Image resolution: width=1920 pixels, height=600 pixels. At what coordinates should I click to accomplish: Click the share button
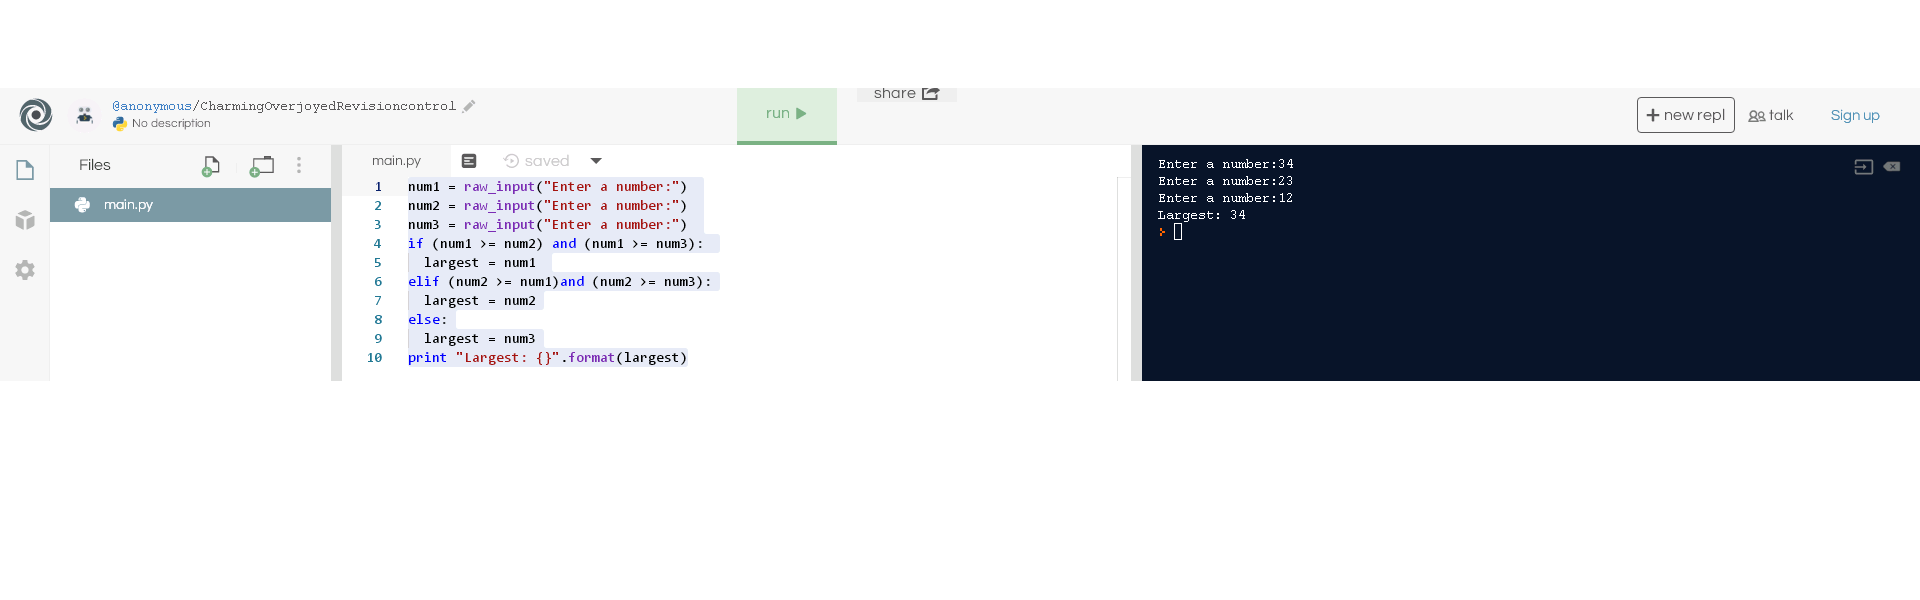[x=906, y=94]
